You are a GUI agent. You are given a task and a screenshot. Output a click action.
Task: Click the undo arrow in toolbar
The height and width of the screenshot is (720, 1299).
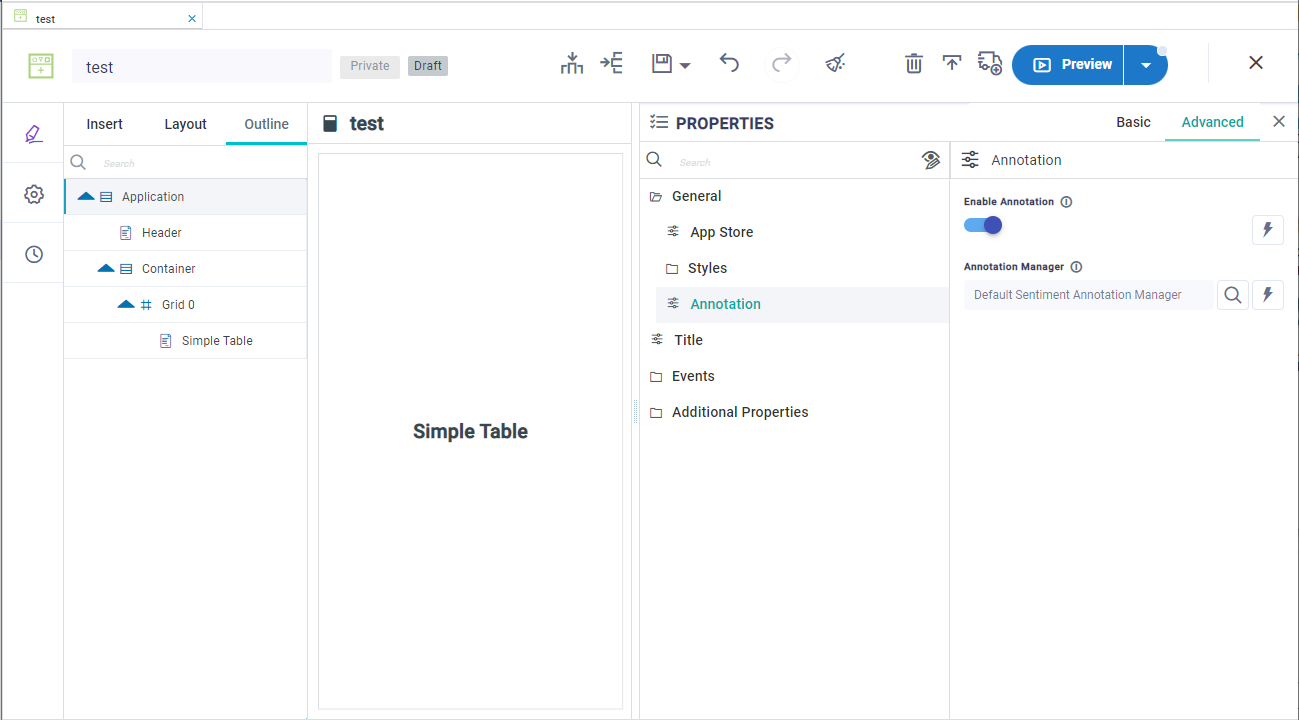click(x=729, y=64)
